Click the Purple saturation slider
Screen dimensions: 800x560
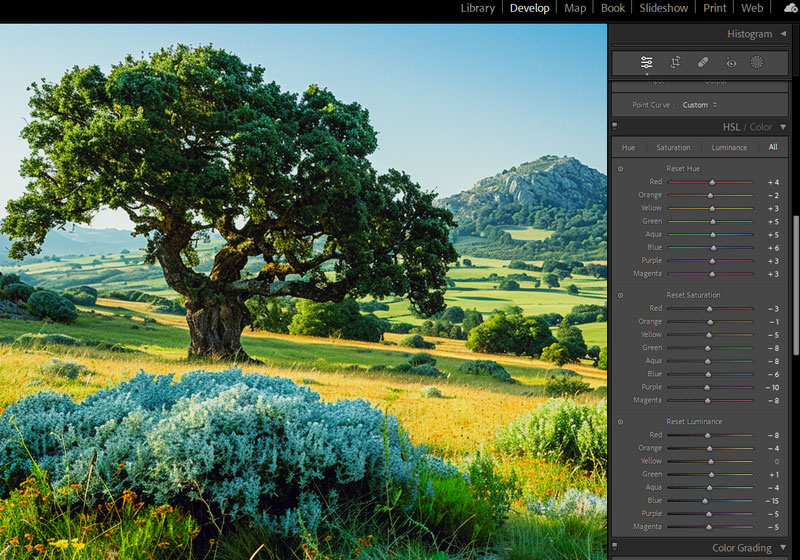click(x=711, y=387)
